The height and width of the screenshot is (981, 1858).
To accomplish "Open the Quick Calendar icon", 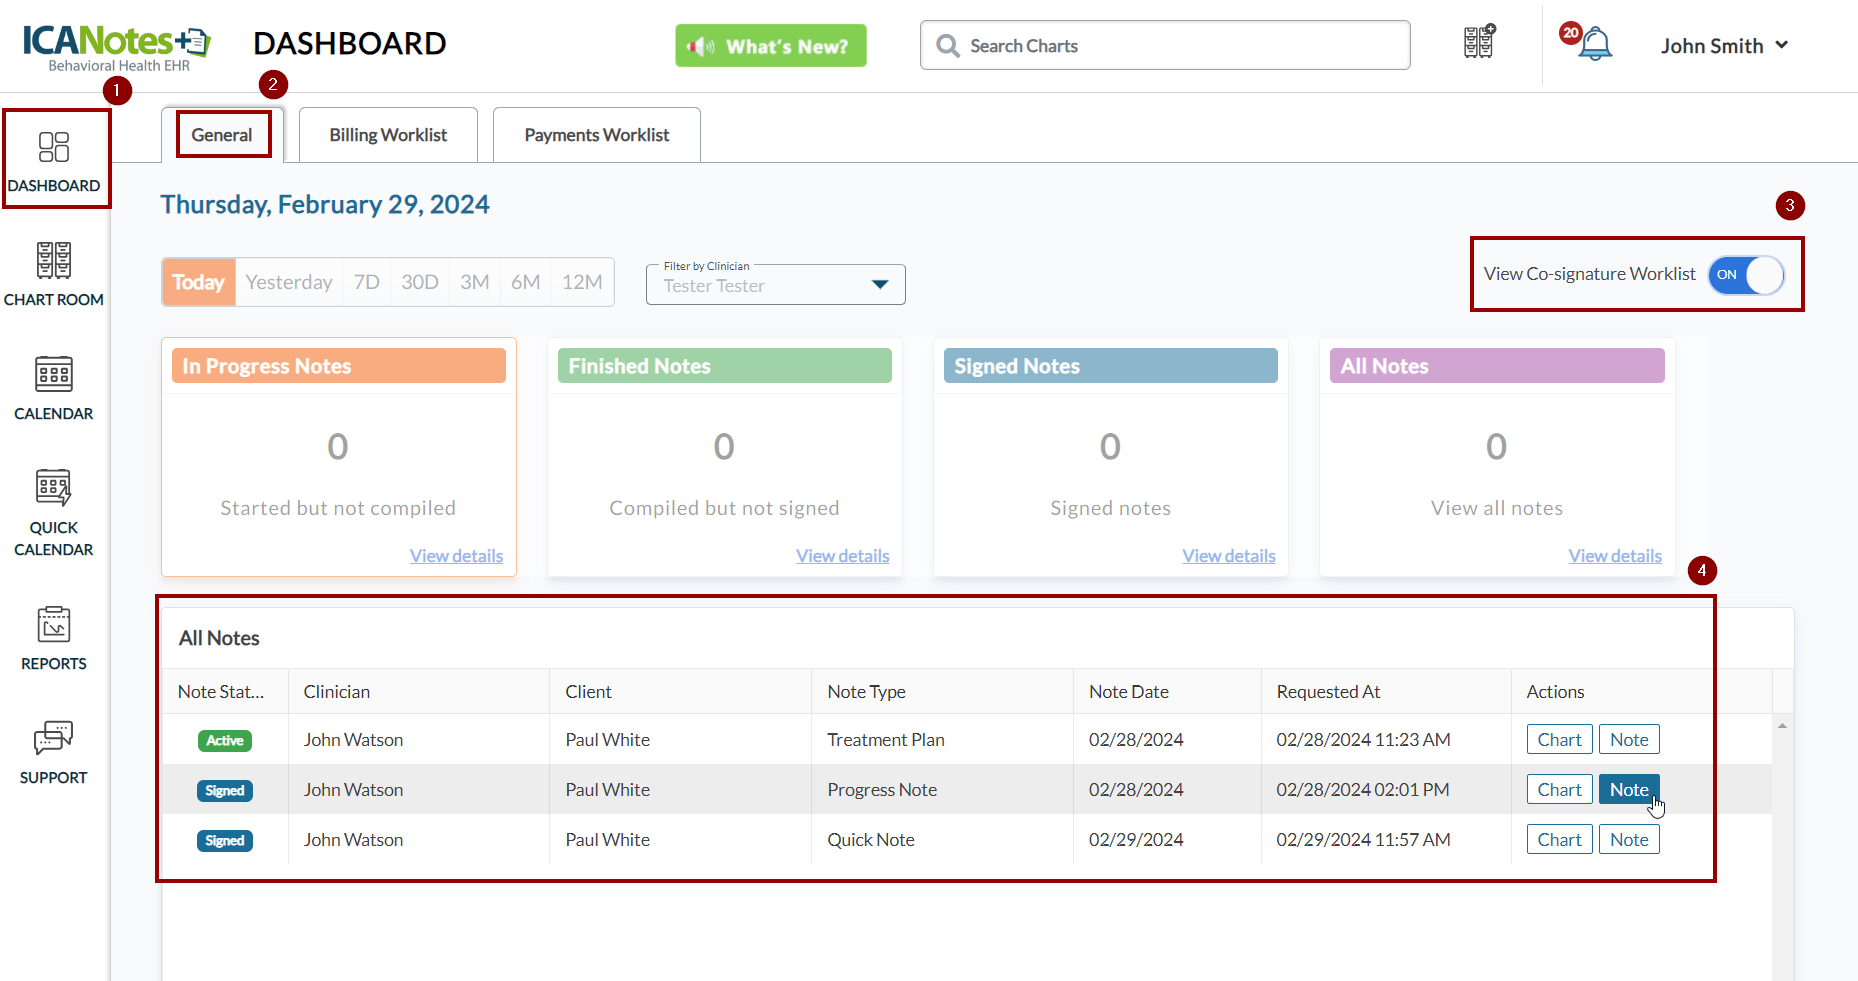I will click(54, 511).
